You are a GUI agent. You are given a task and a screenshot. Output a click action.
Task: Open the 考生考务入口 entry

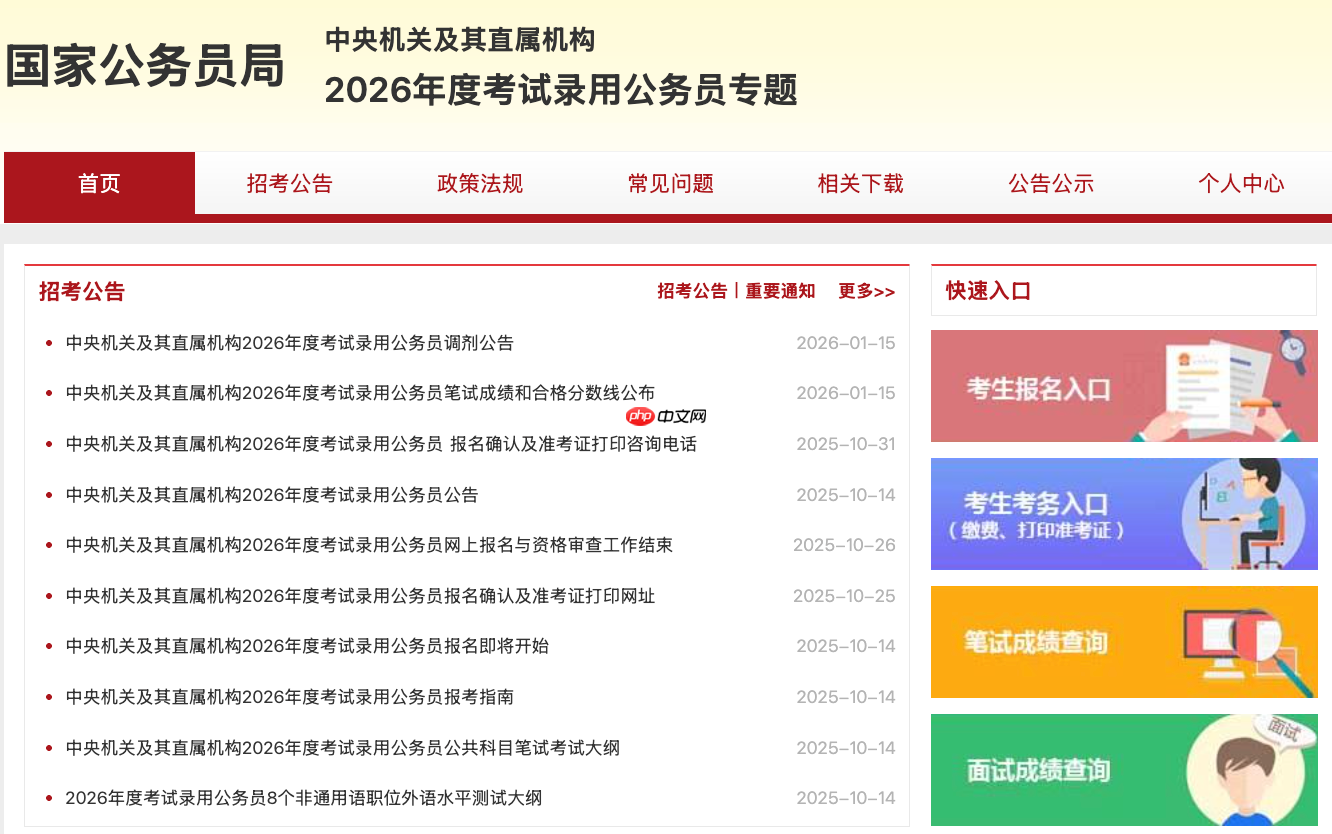[1124, 514]
